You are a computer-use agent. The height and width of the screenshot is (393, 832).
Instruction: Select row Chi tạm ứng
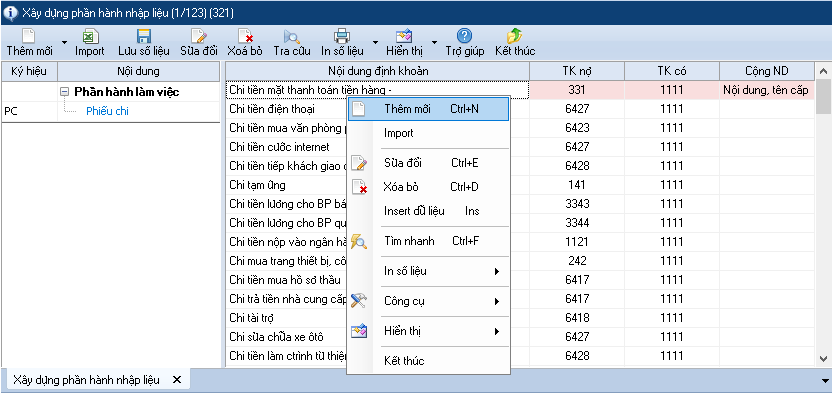click(x=257, y=185)
